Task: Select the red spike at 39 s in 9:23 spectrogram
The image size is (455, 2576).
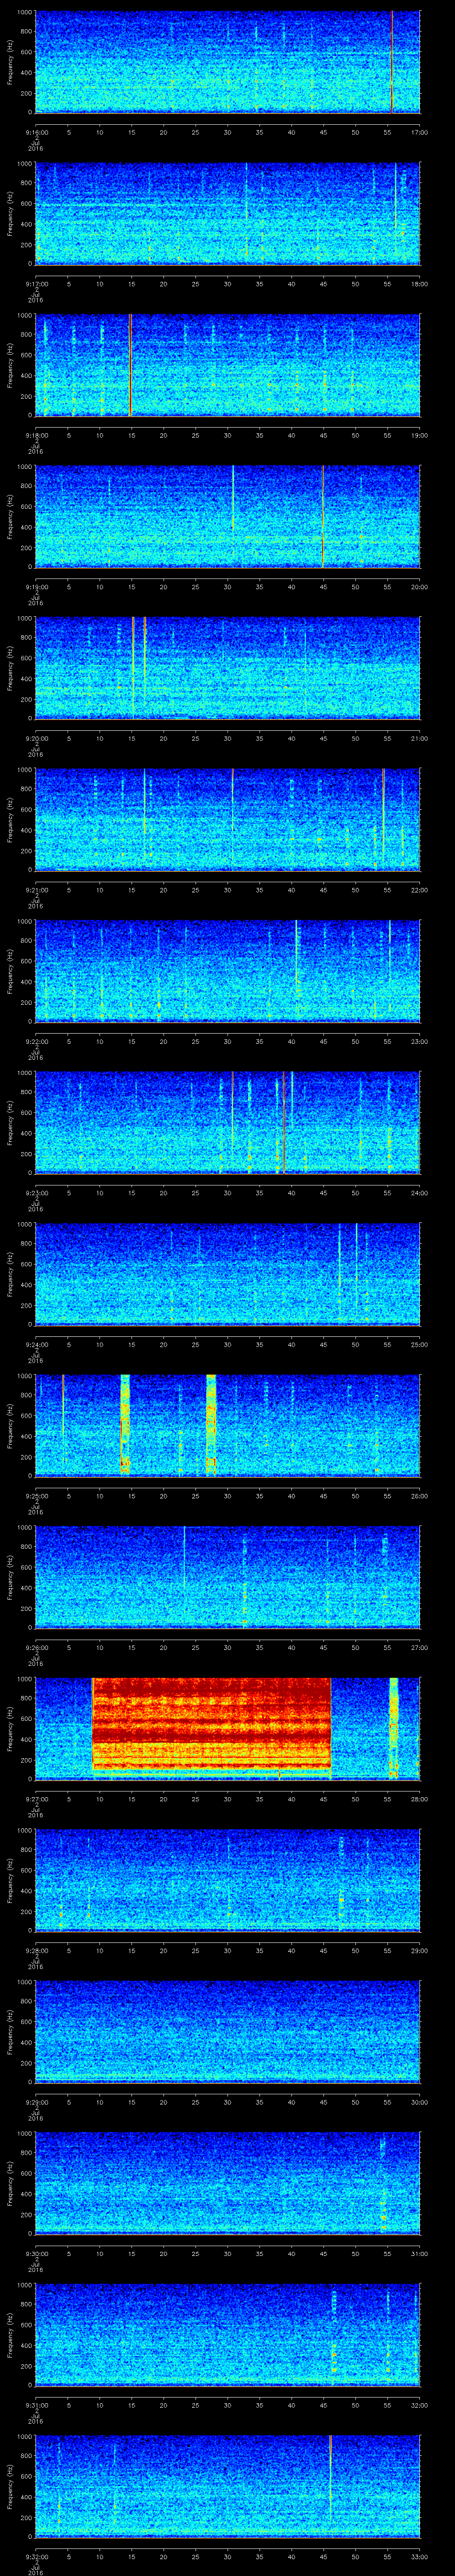Action: (284, 1122)
